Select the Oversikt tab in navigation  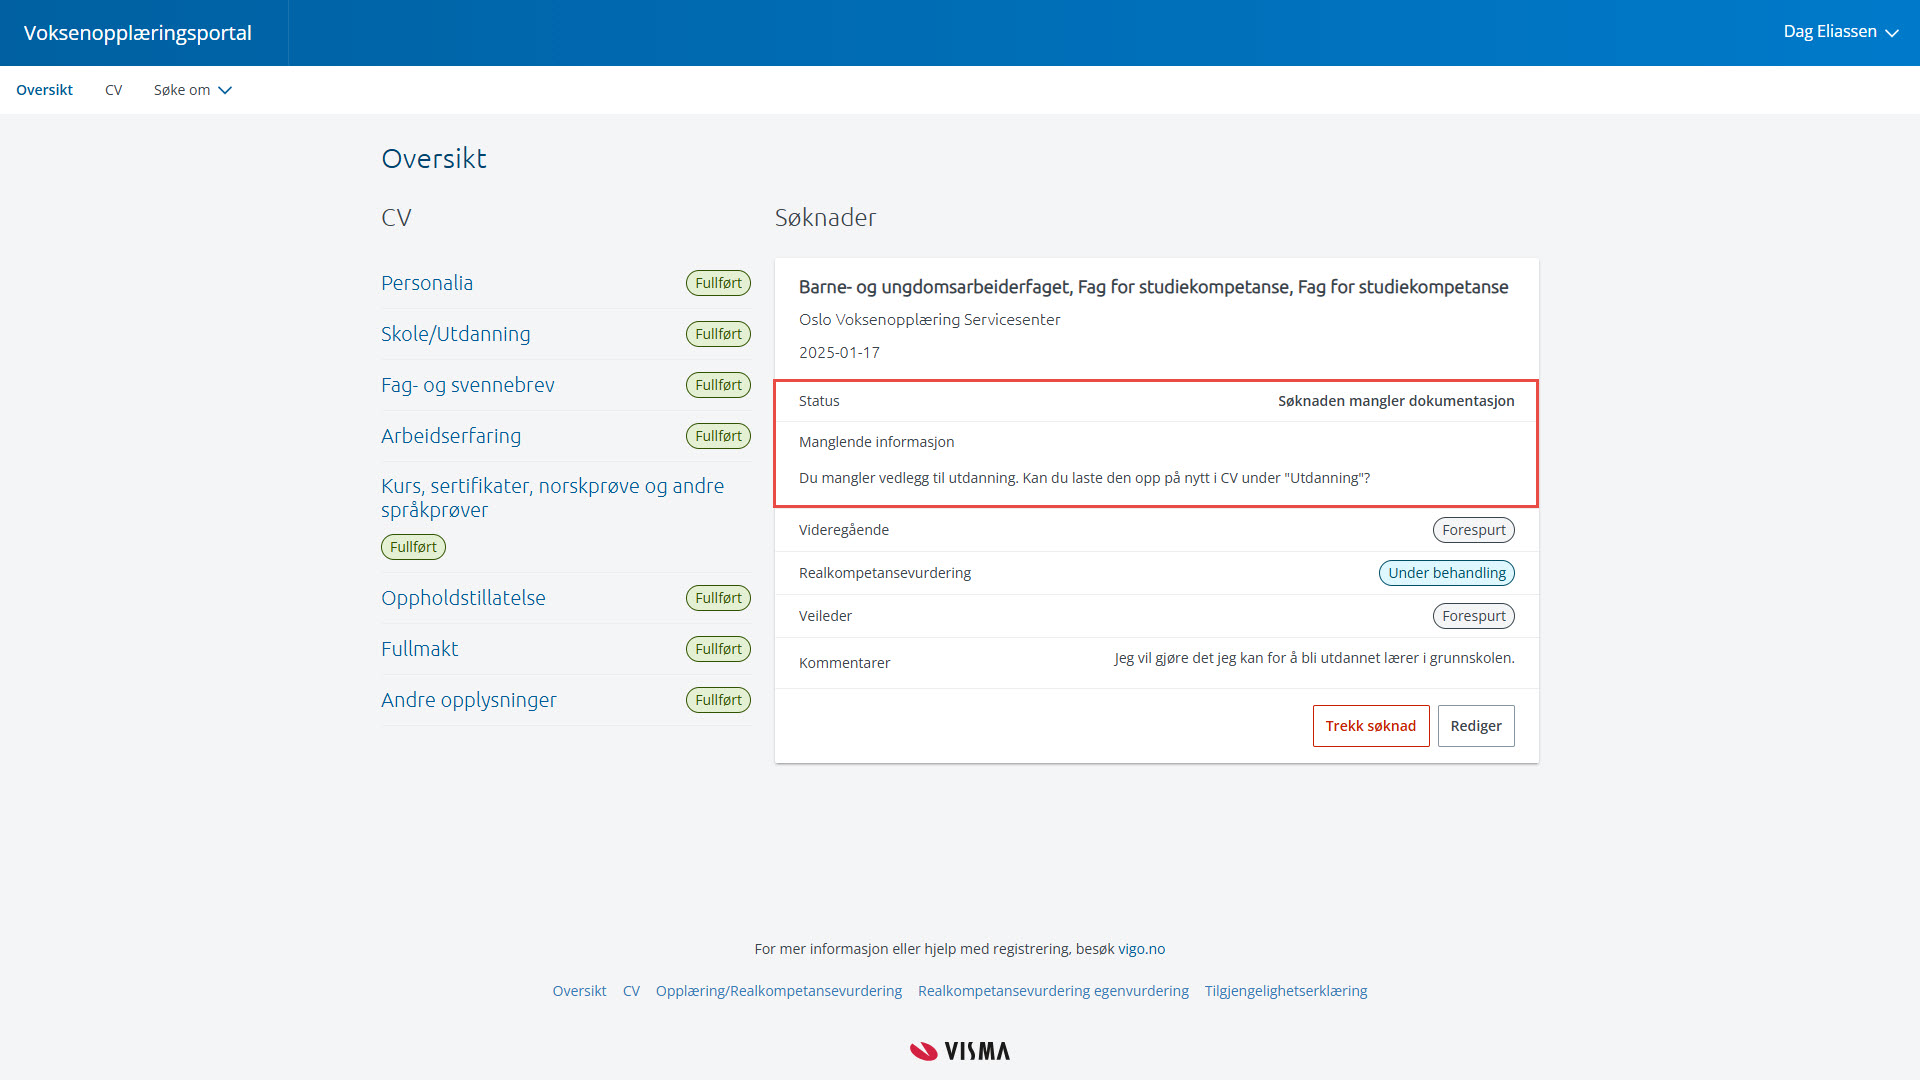pyautogui.click(x=44, y=90)
